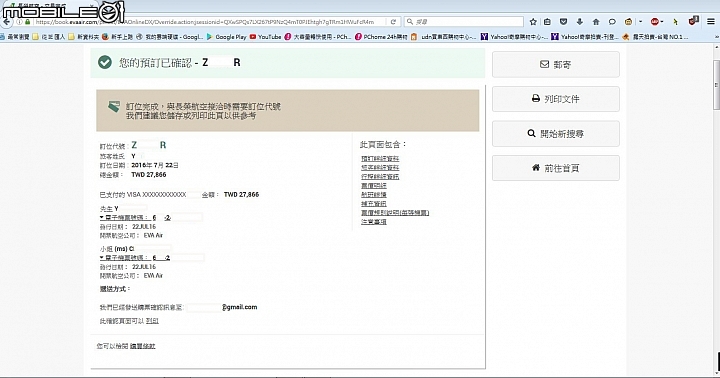Open the fourth link under 此頁面包含

[x=374, y=186]
